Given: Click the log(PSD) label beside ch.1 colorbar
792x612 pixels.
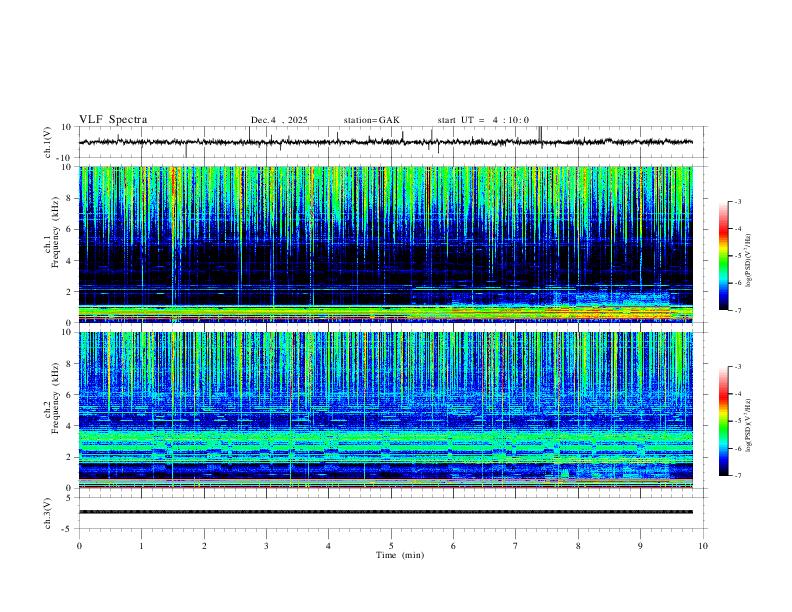Looking at the screenshot, I should click(x=749, y=260).
